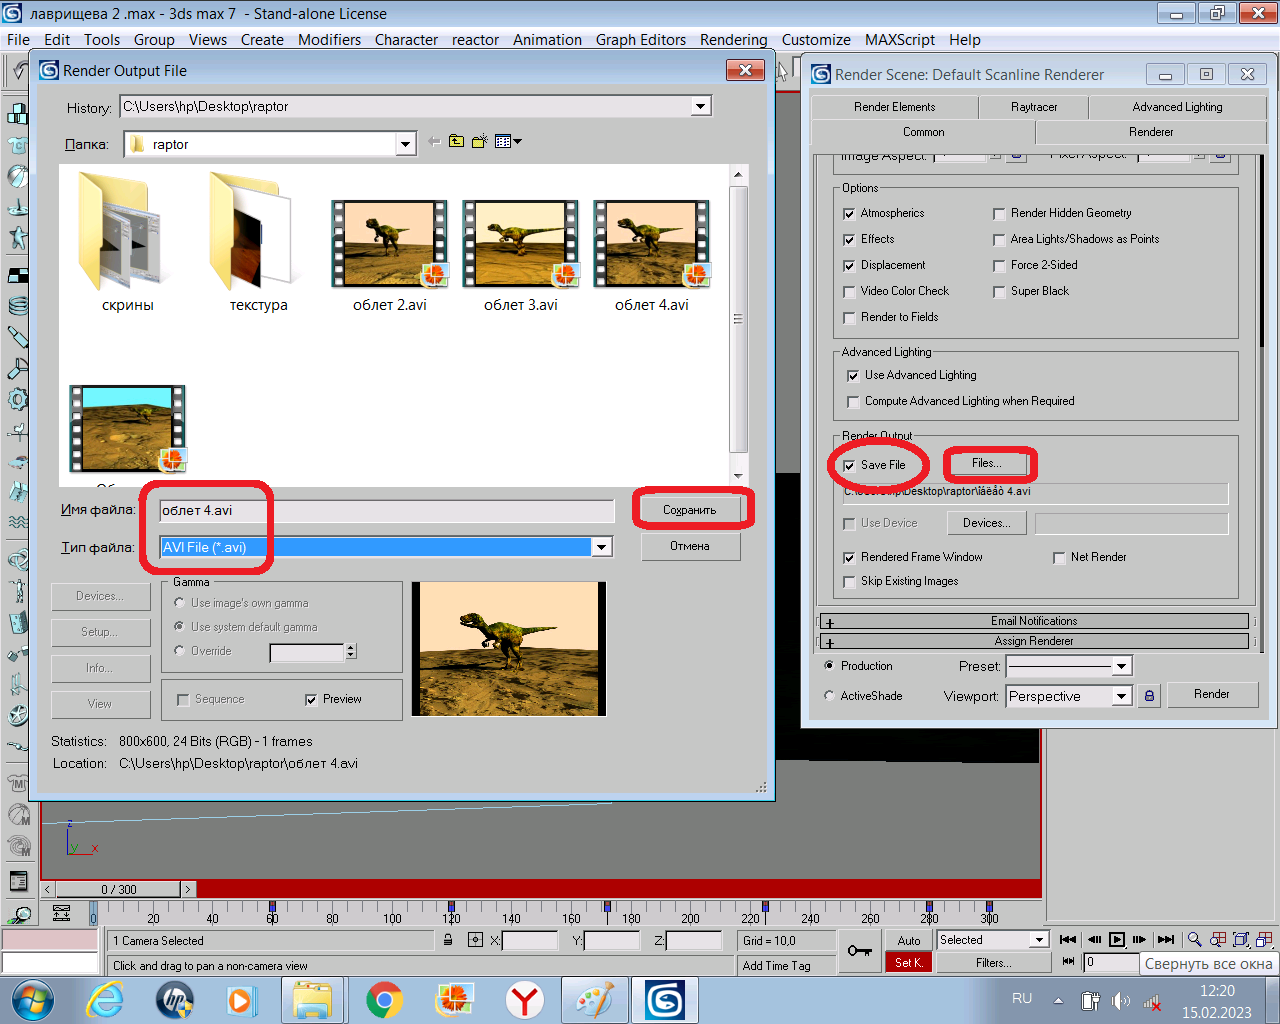Click the Zoom Extents icon

1241,940
